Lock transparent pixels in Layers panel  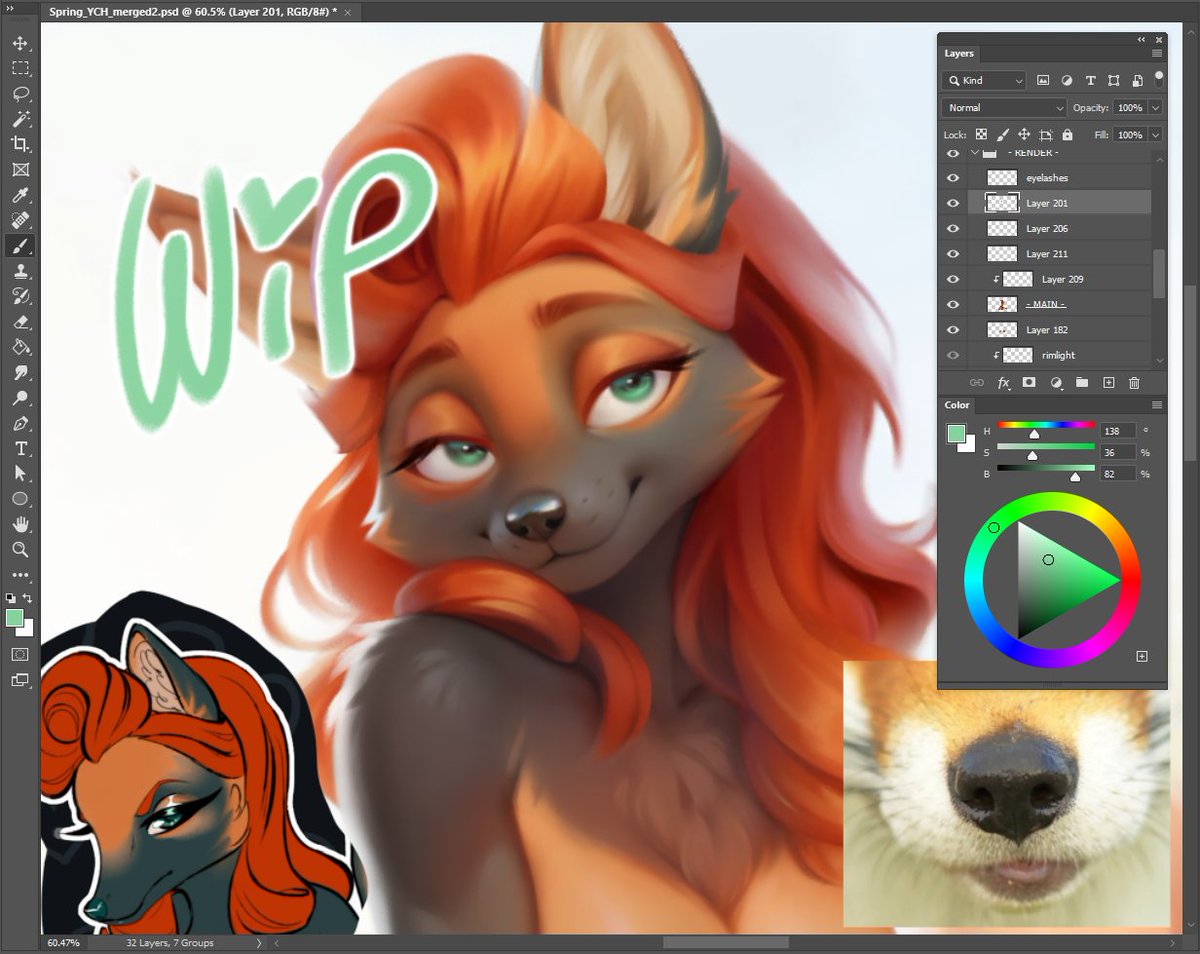click(981, 135)
